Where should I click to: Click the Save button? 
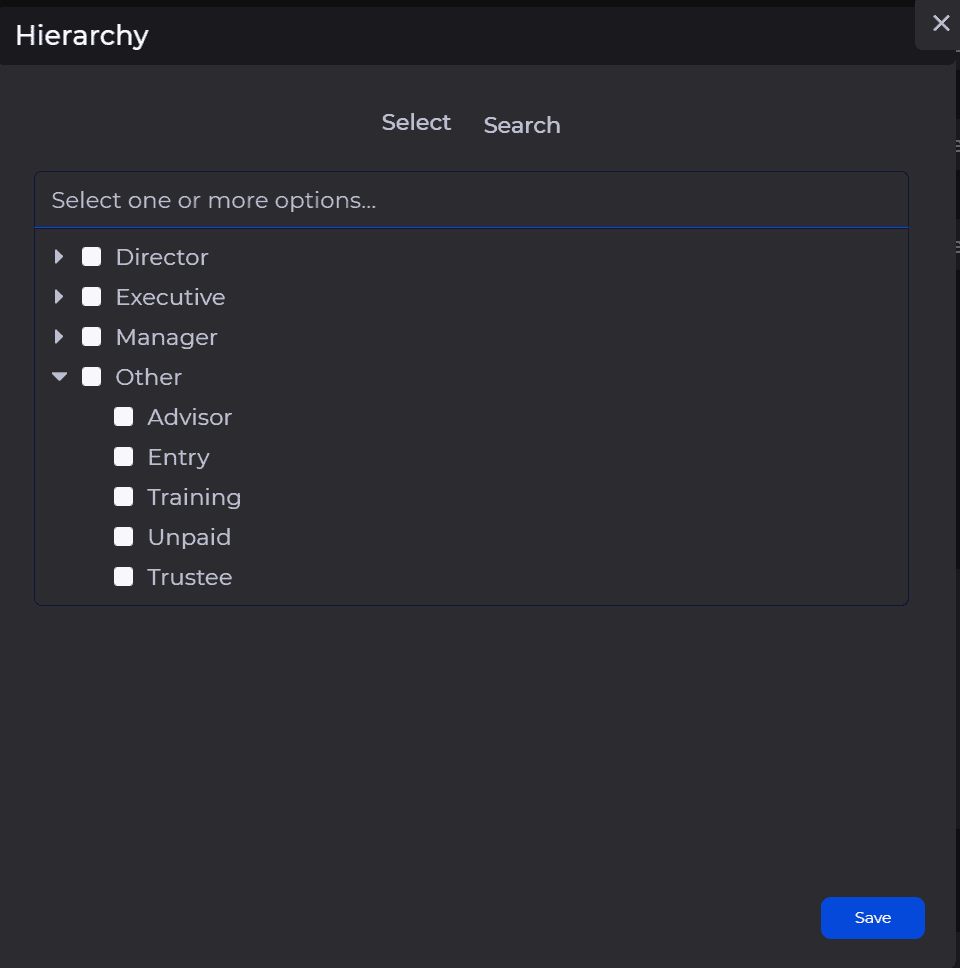pyautogui.click(x=872, y=918)
